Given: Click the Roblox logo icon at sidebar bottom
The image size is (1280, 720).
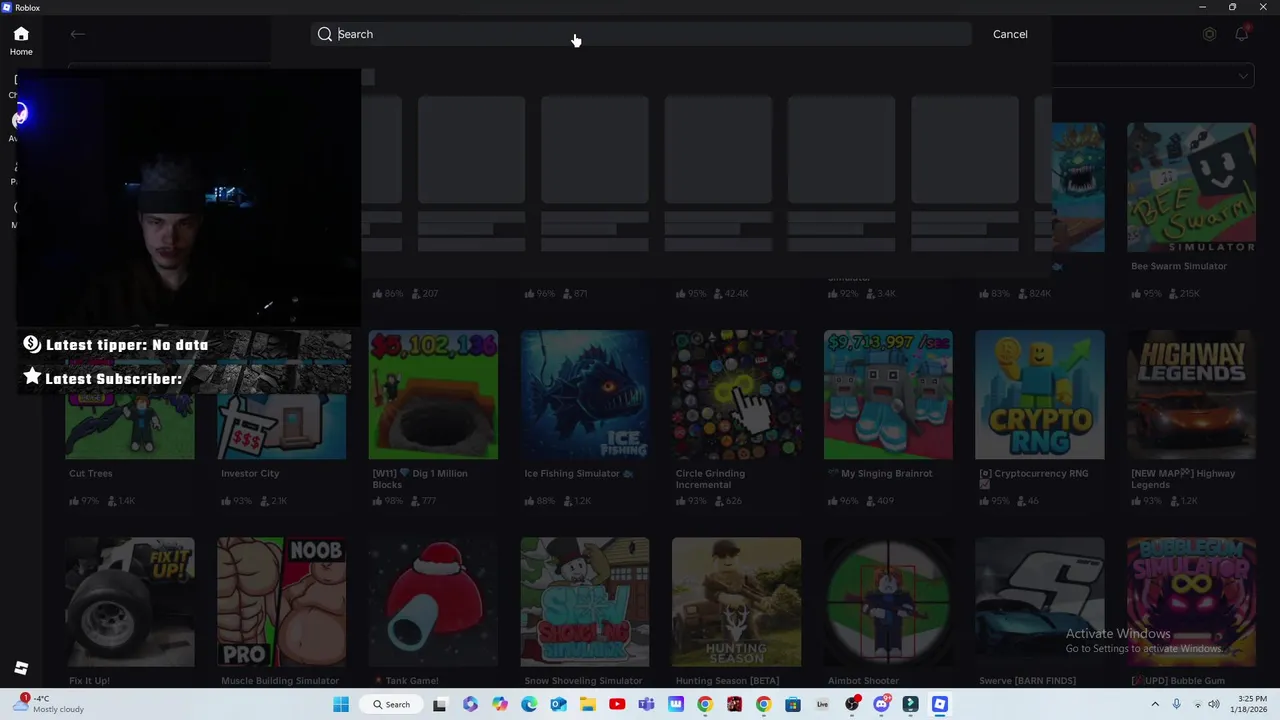Looking at the screenshot, I should pos(21,668).
